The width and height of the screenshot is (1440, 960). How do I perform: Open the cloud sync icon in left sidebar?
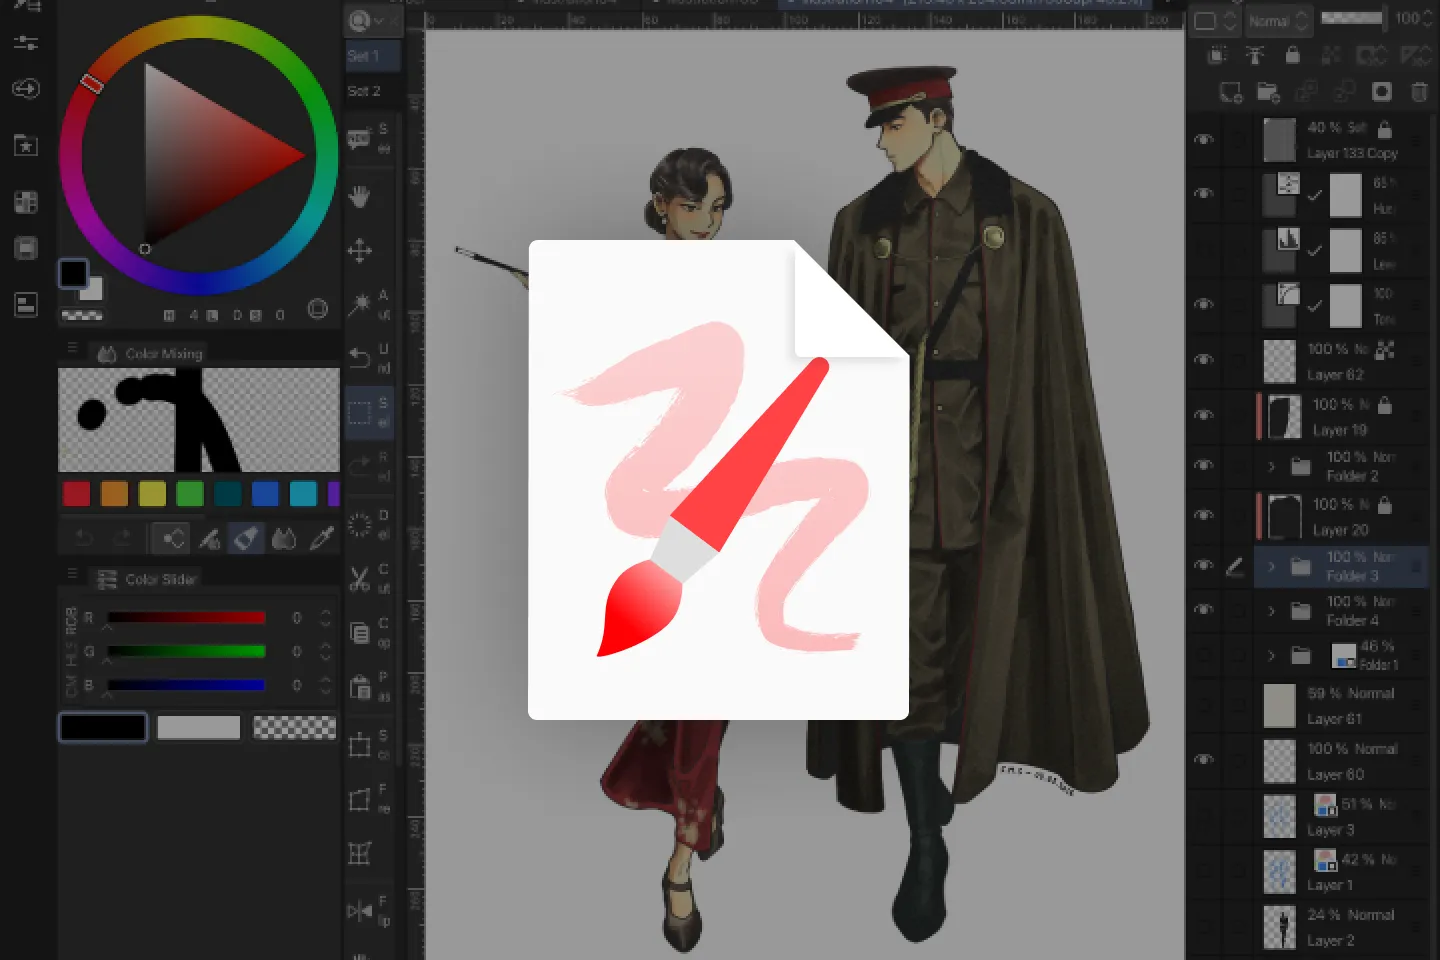pyautogui.click(x=26, y=89)
